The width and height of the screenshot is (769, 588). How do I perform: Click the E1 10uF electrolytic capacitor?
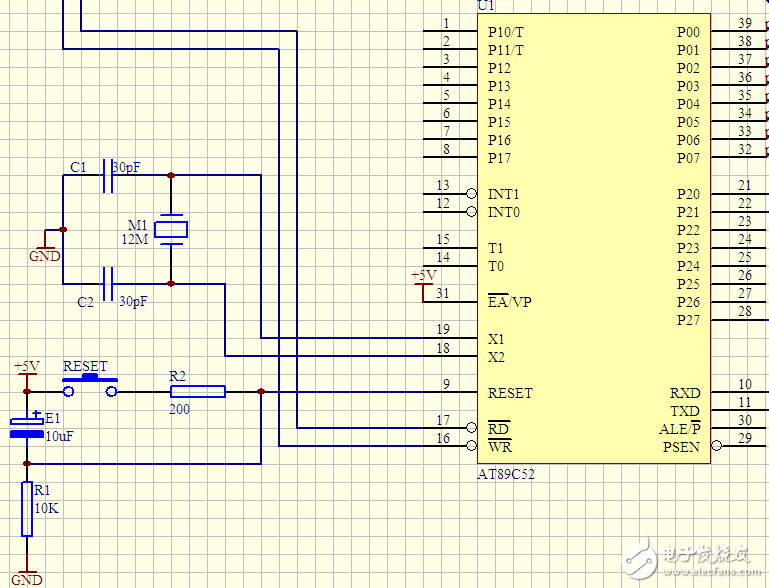pos(27,427)
